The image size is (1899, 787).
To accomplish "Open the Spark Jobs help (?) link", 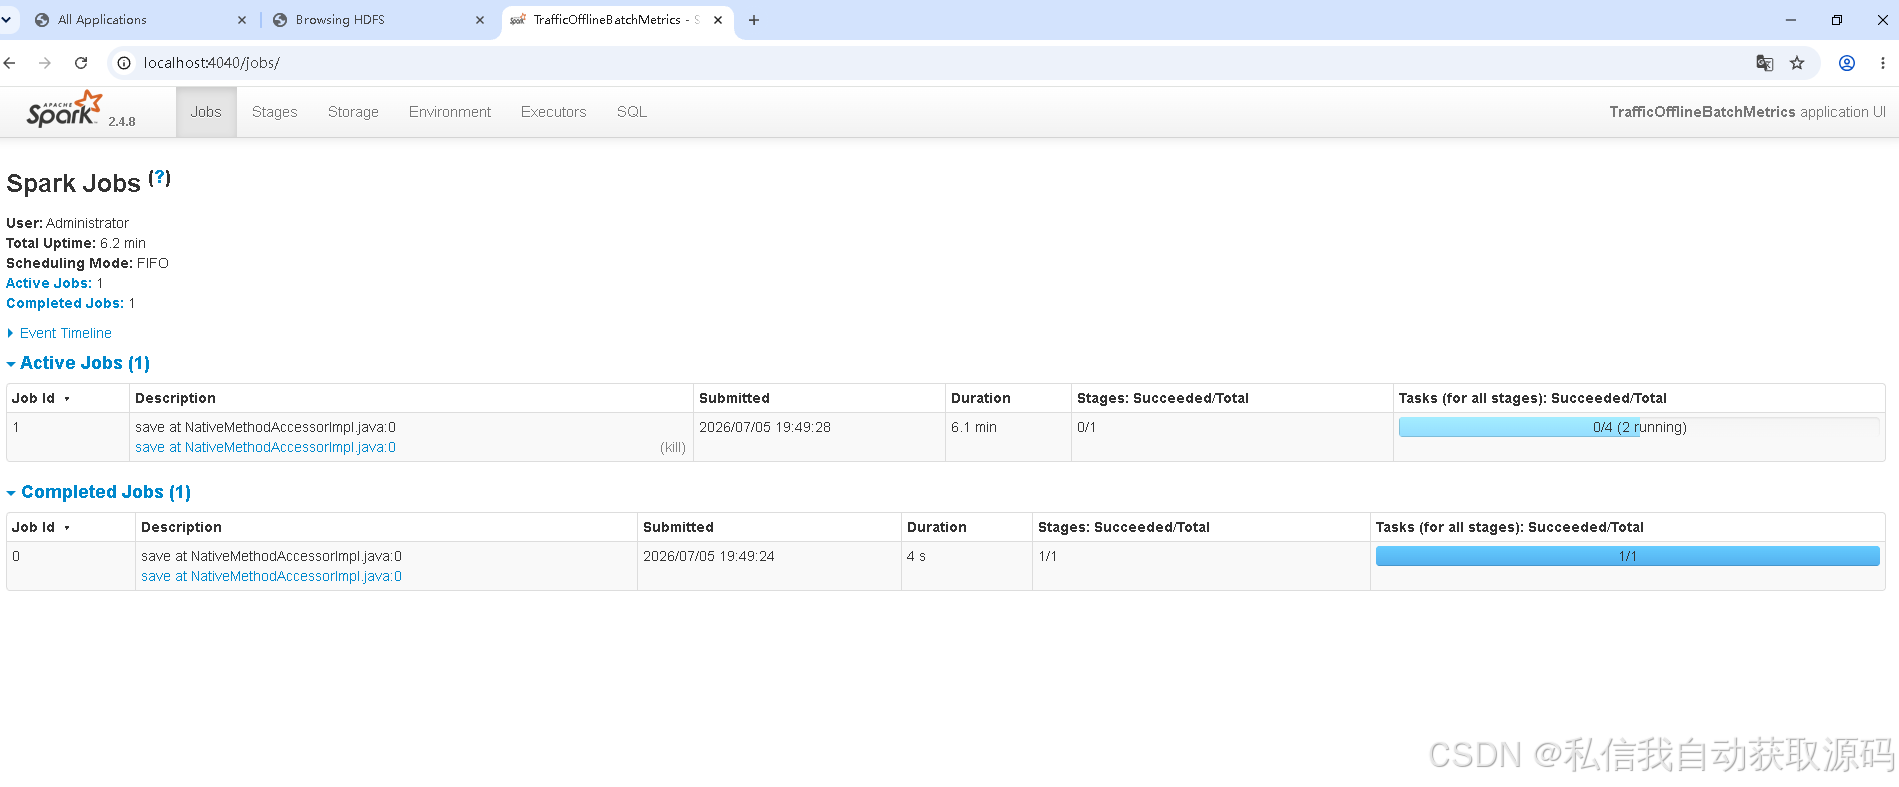I will click(x=160, y=178).
